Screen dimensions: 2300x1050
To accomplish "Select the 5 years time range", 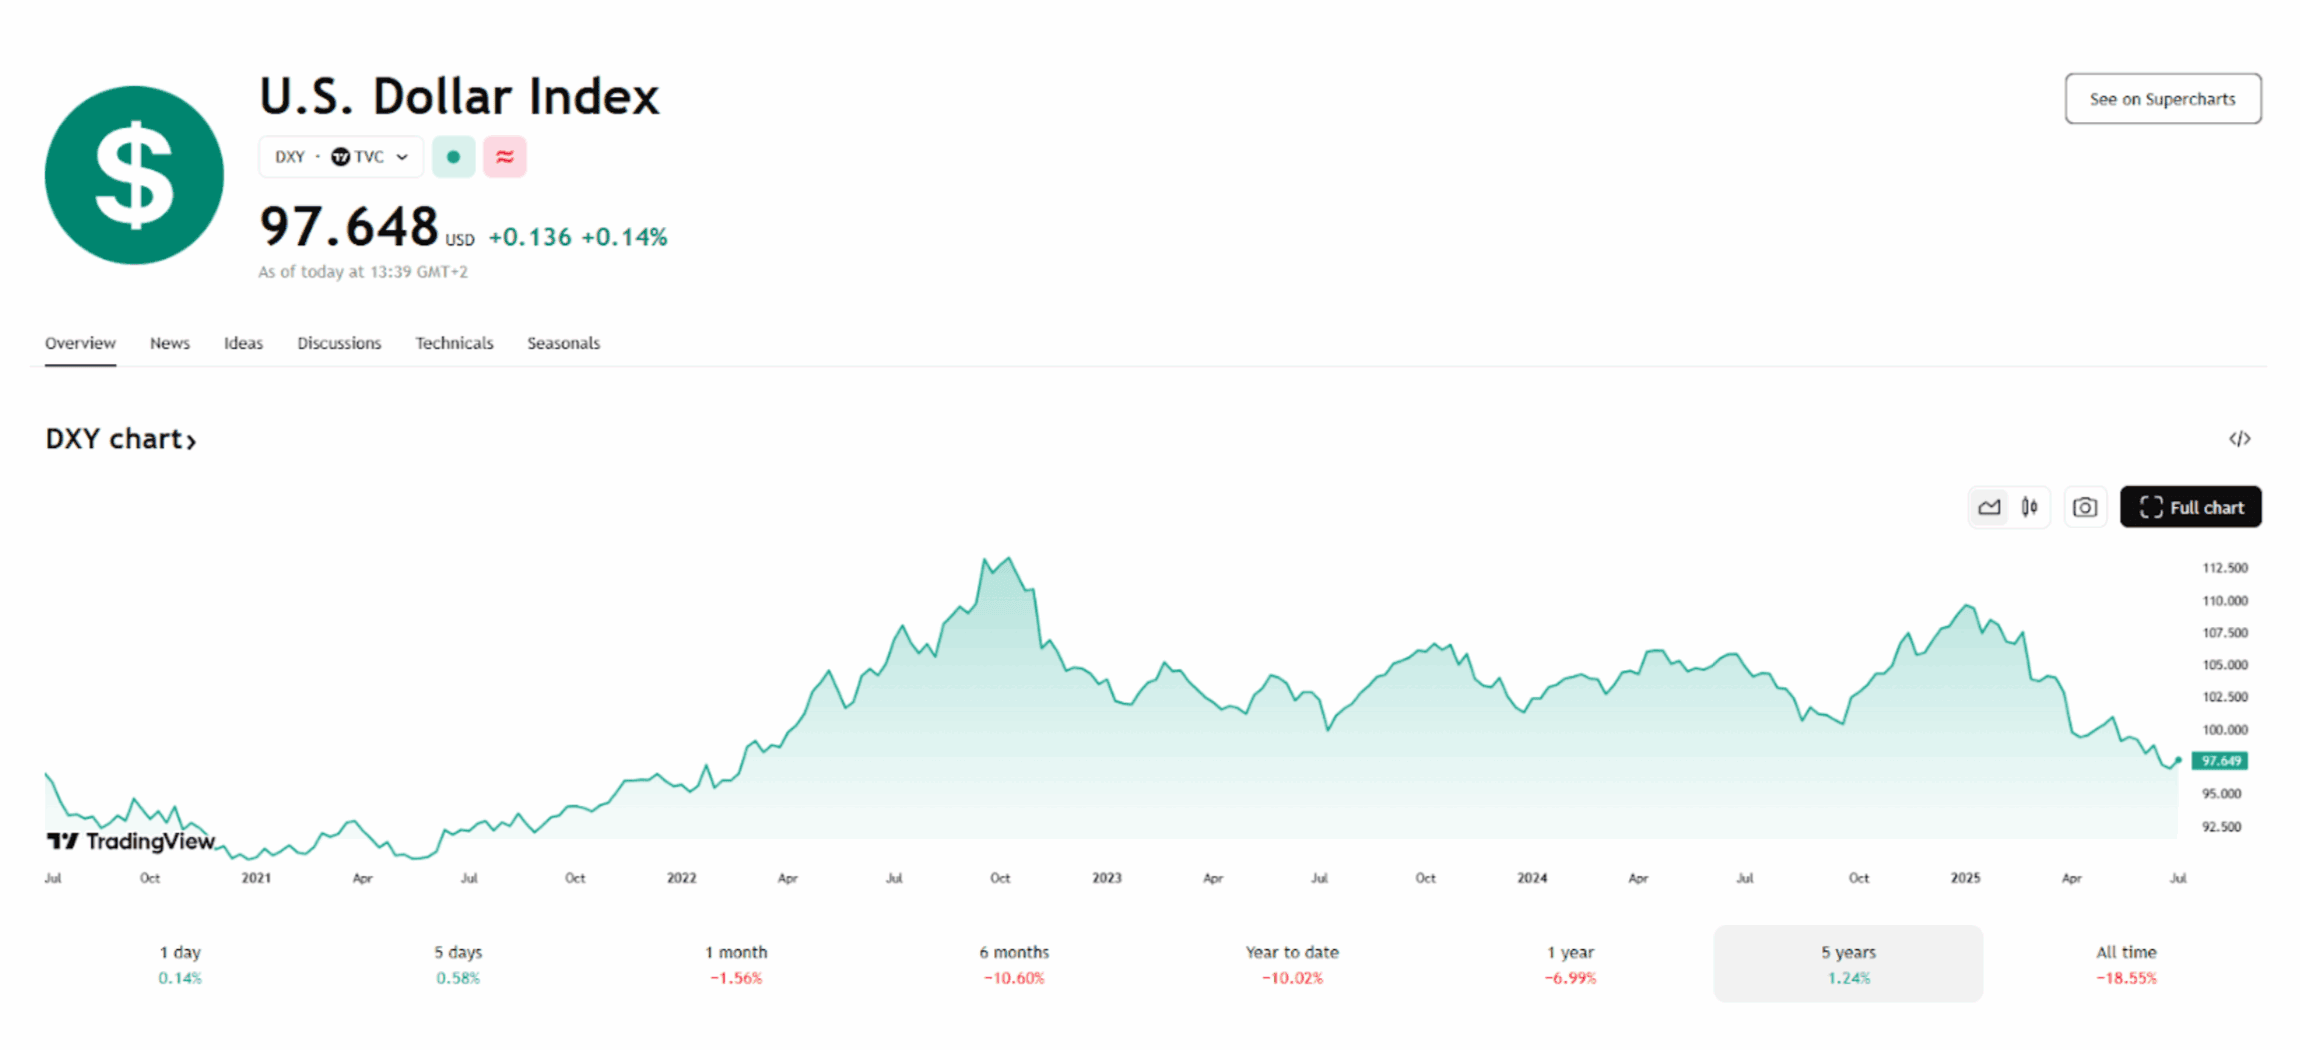I will 1847,964.
